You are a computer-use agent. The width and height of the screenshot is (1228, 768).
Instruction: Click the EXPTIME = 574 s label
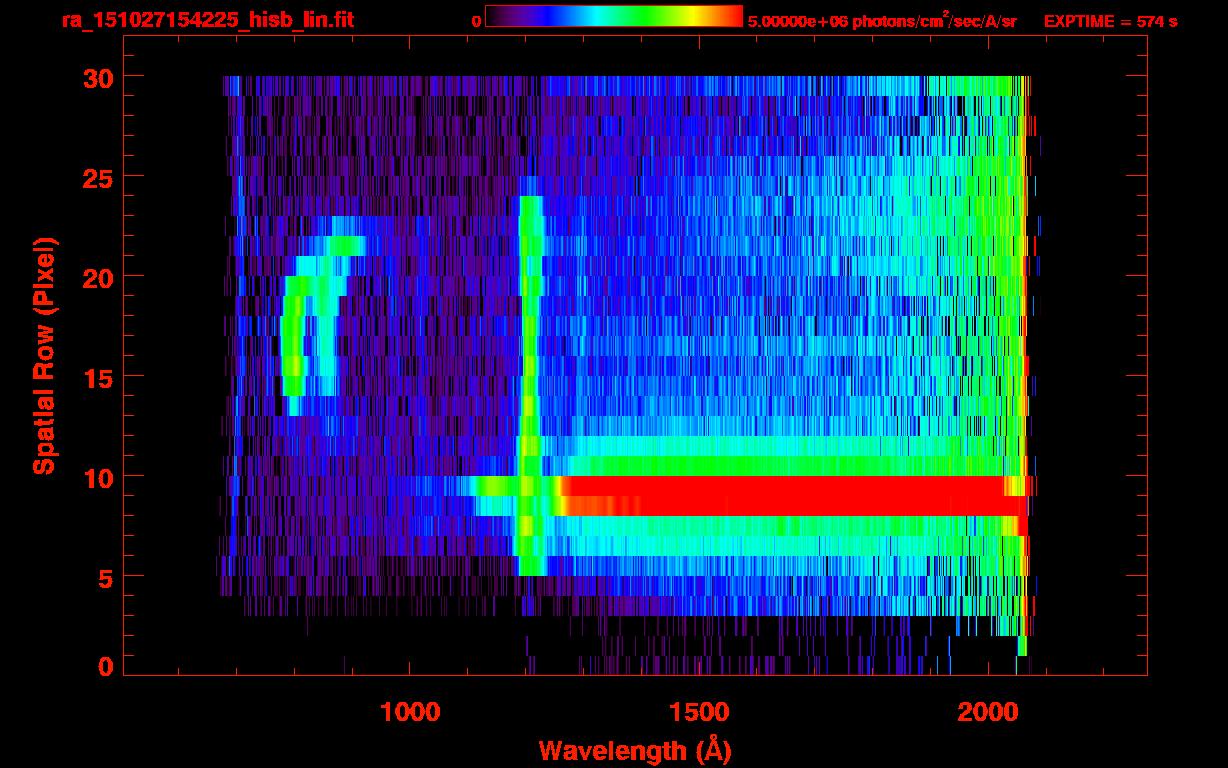(x=1110, y=21)
